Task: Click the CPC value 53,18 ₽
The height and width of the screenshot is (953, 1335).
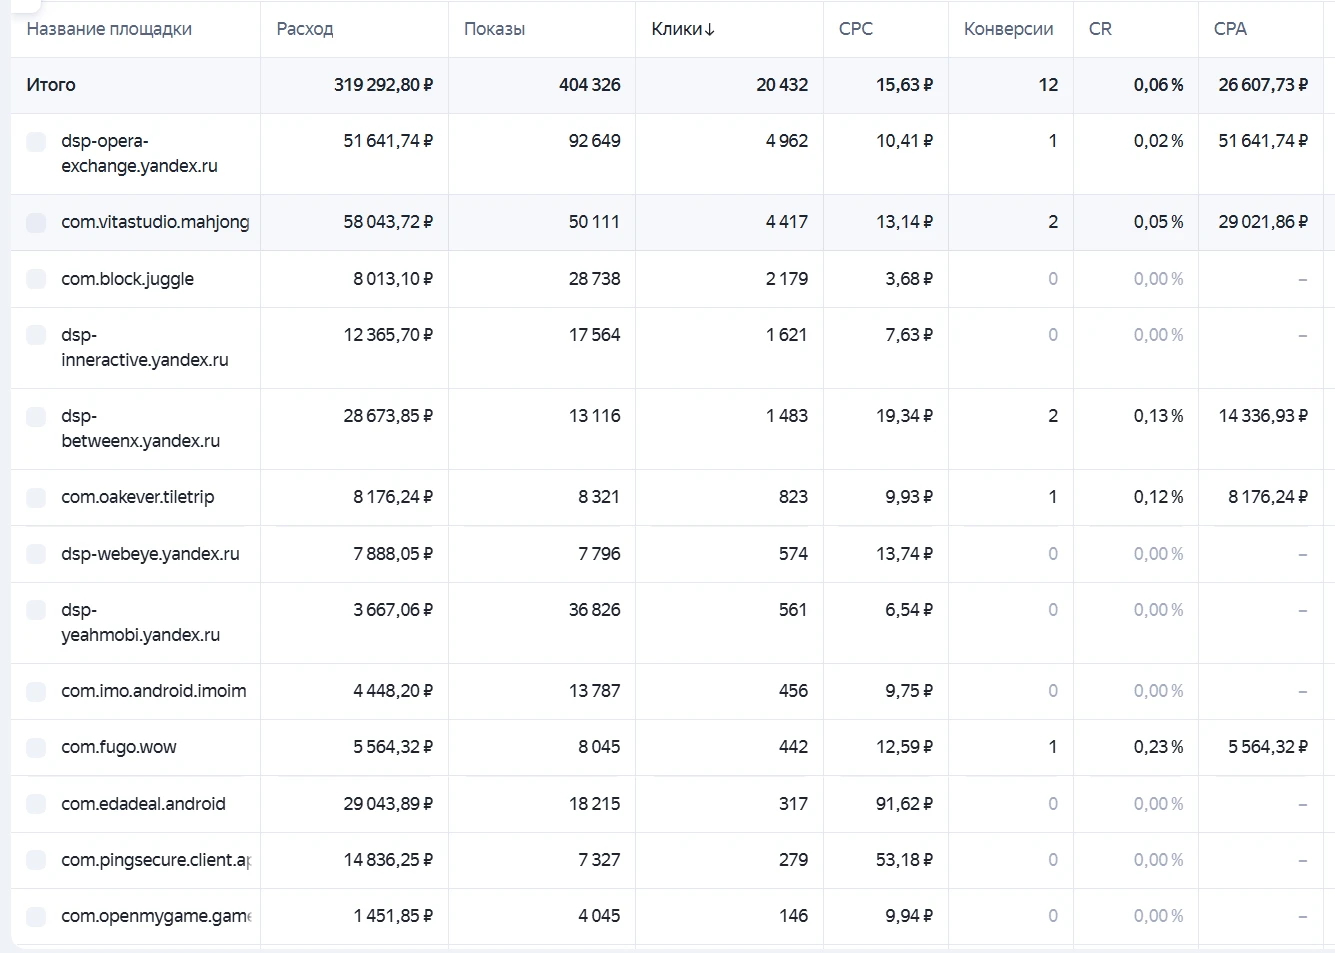Action: pos(904,860)
